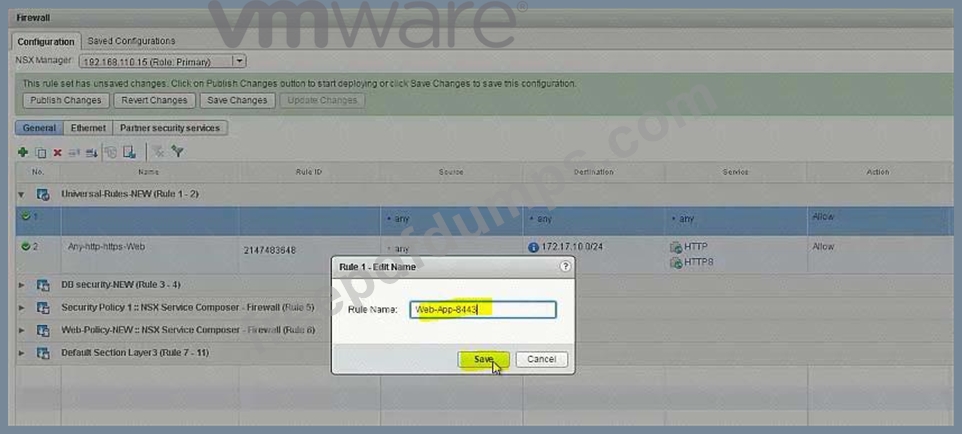Click the grayed clear filter icon

point(158,152)
